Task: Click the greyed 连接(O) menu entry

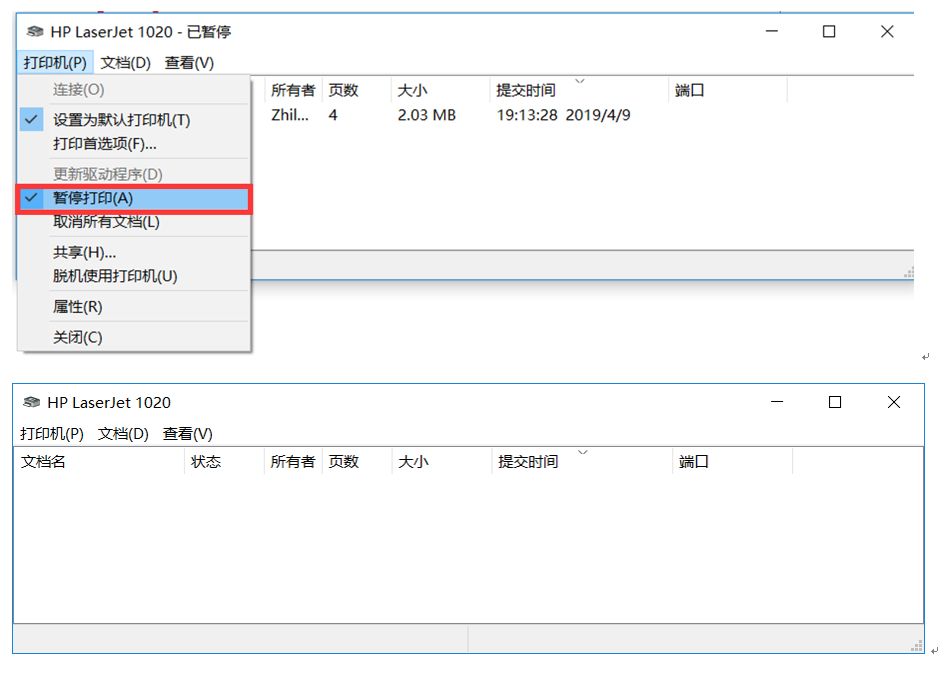Action: pyautogui.click(x=134, y=90)
